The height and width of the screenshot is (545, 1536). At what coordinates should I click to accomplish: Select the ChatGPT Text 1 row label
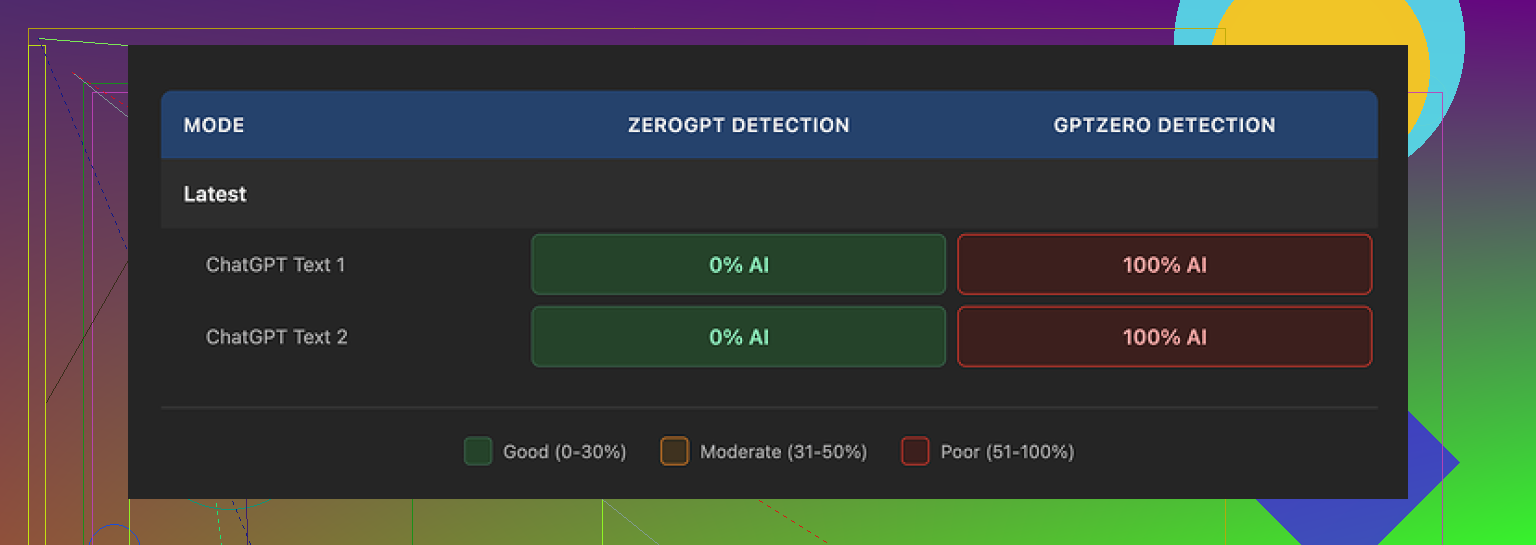click(x=275, y=265)
